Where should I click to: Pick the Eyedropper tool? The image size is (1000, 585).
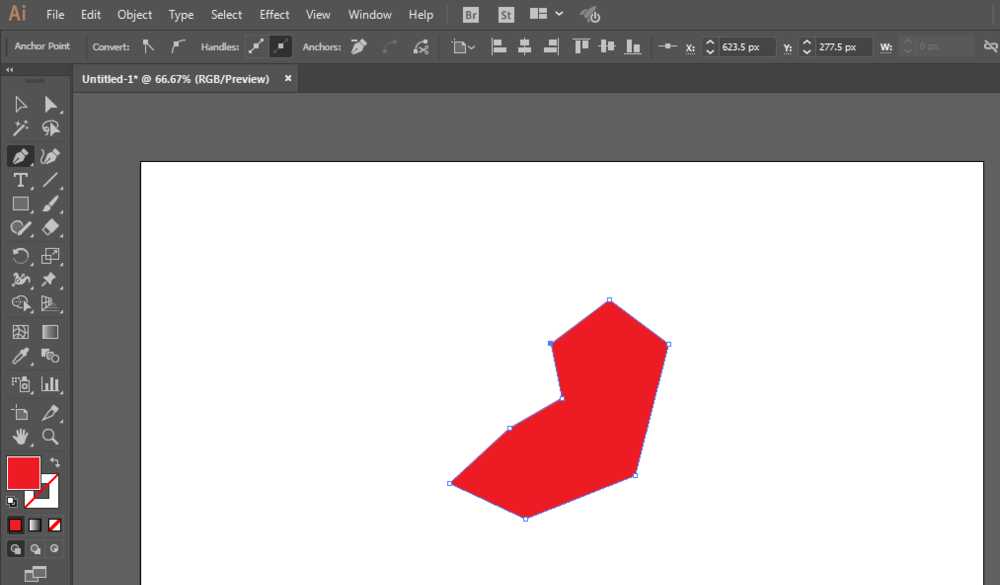[19, 356]
